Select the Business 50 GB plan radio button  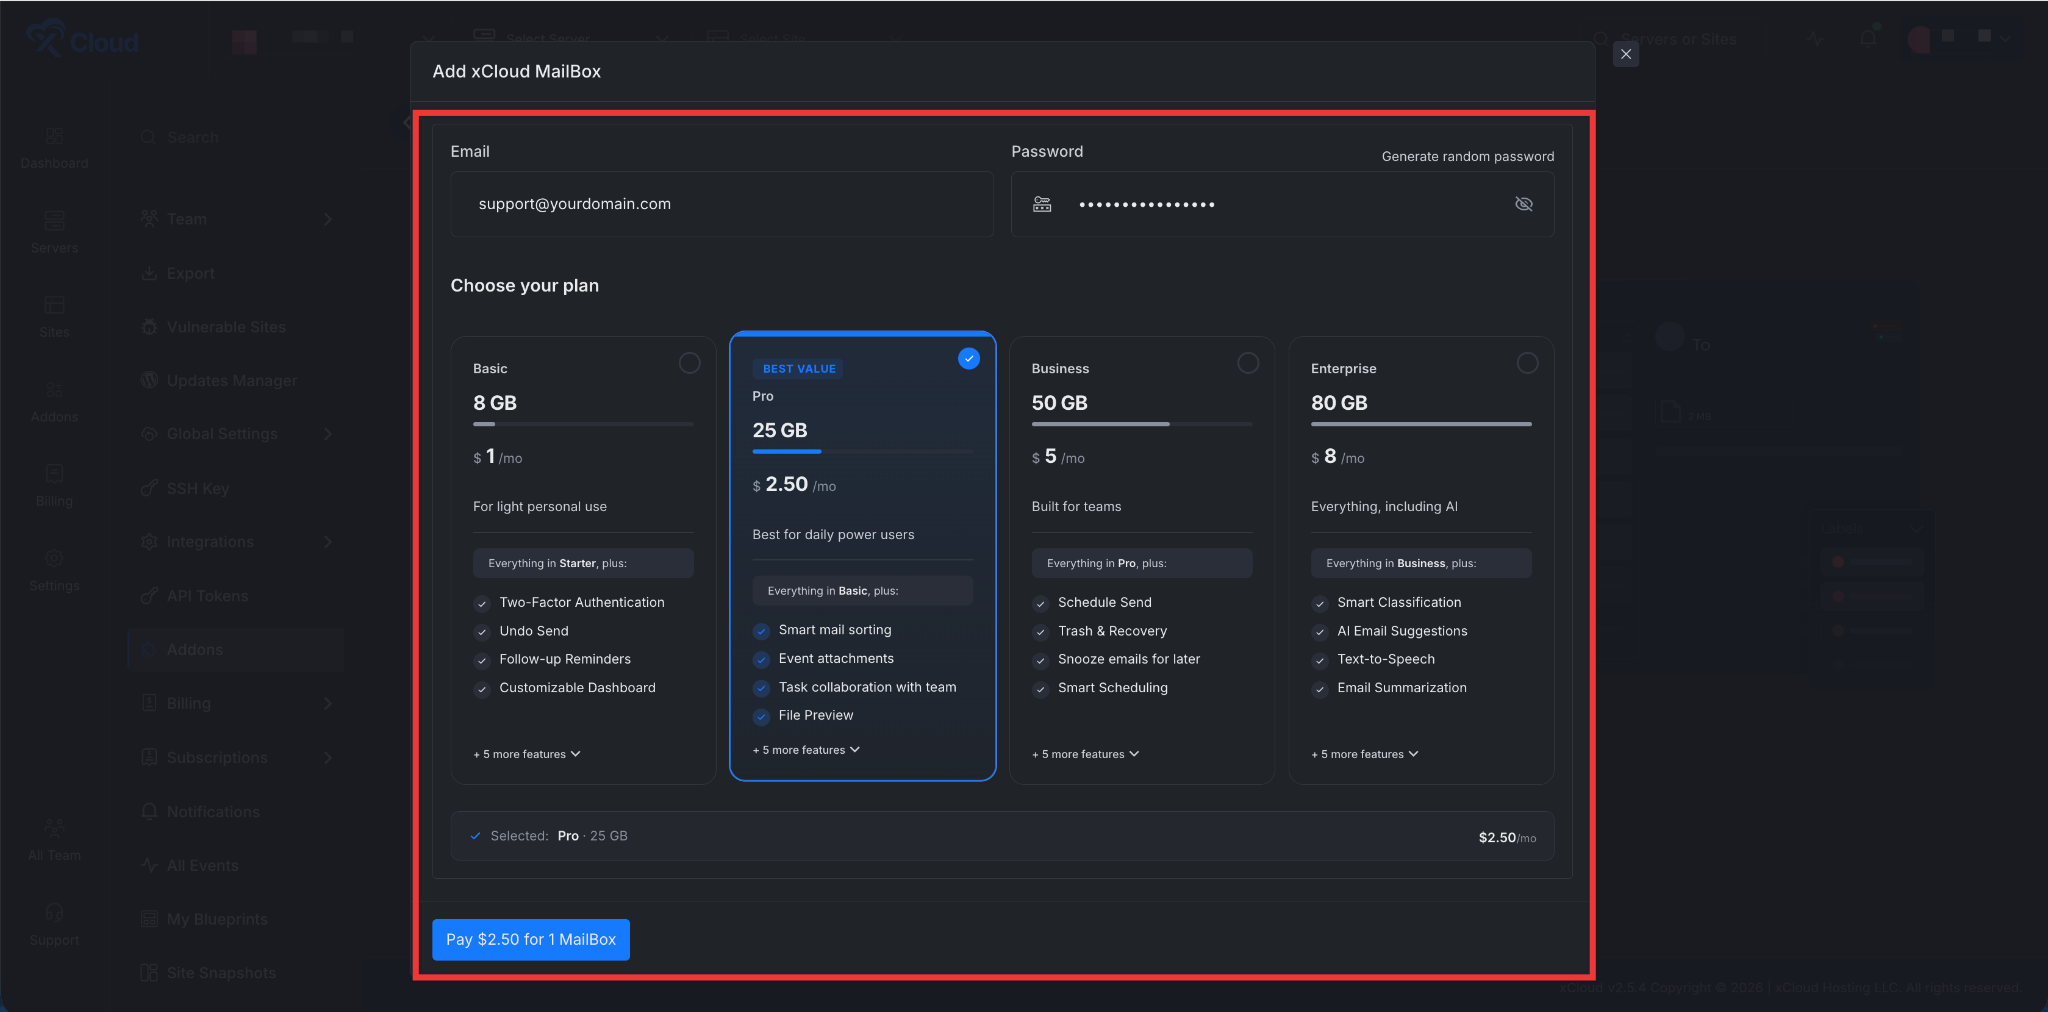(1248, 363)
